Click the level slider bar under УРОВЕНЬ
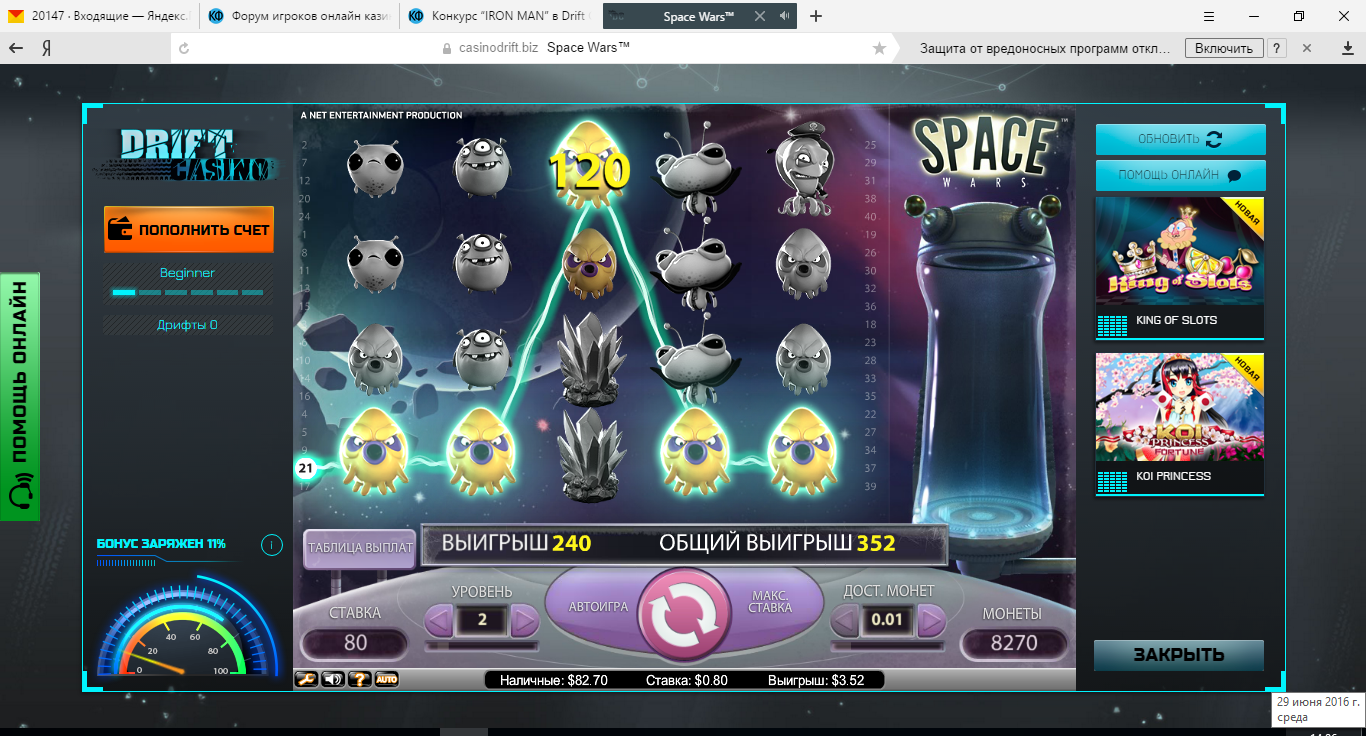This screenshot has height=736, width=1366. 481,646
